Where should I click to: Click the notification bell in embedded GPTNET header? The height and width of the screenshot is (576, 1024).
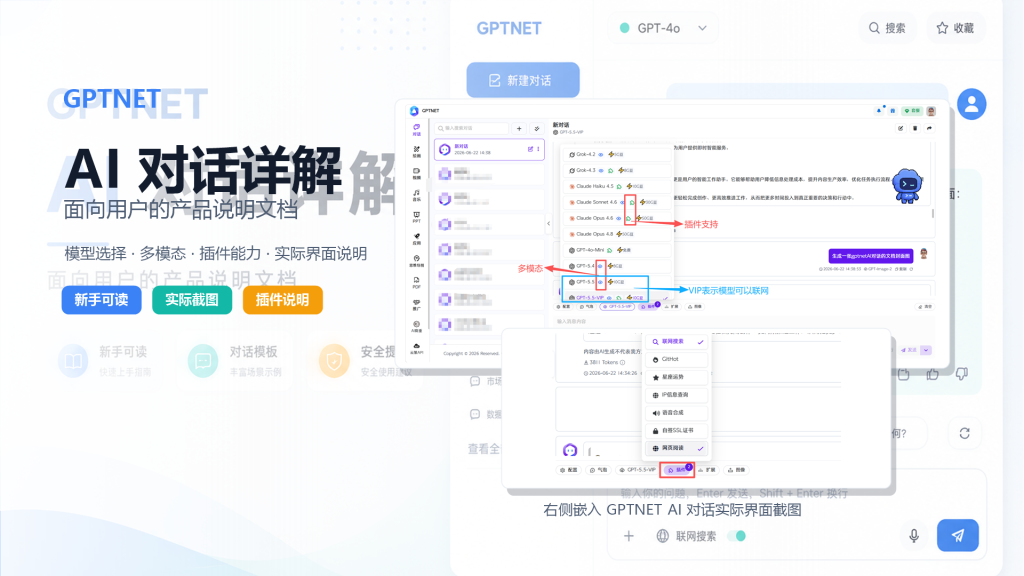(x=878, y=111)
